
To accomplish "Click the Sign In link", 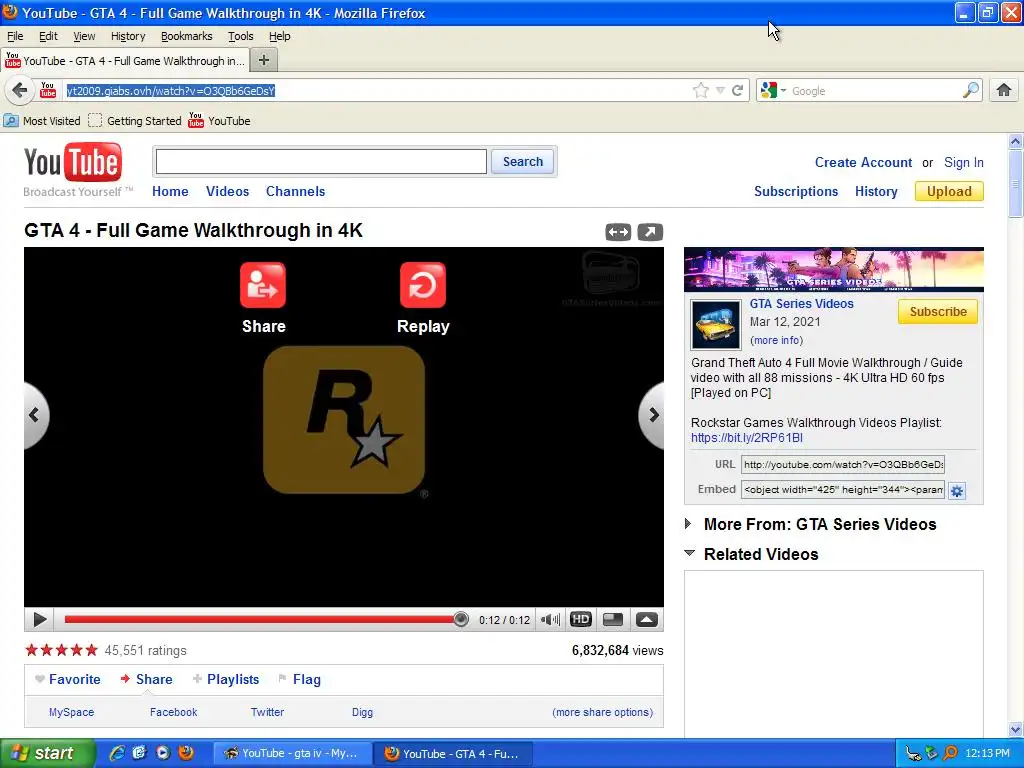I will 963,163.
